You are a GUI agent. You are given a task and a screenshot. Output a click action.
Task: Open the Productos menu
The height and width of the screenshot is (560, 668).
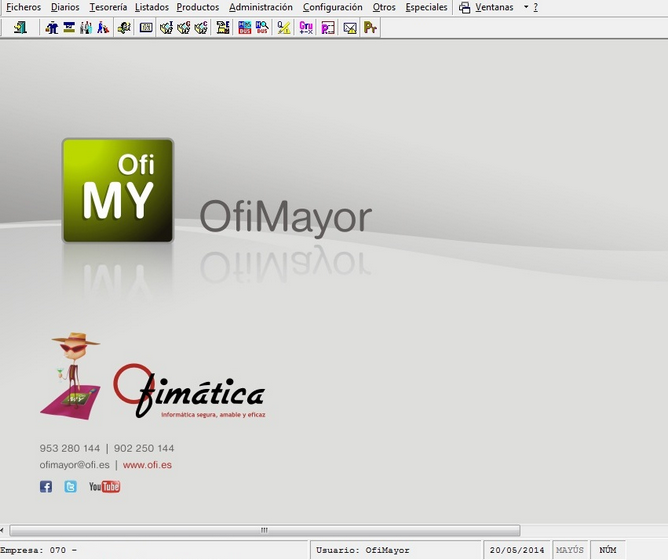pos(198,7)
